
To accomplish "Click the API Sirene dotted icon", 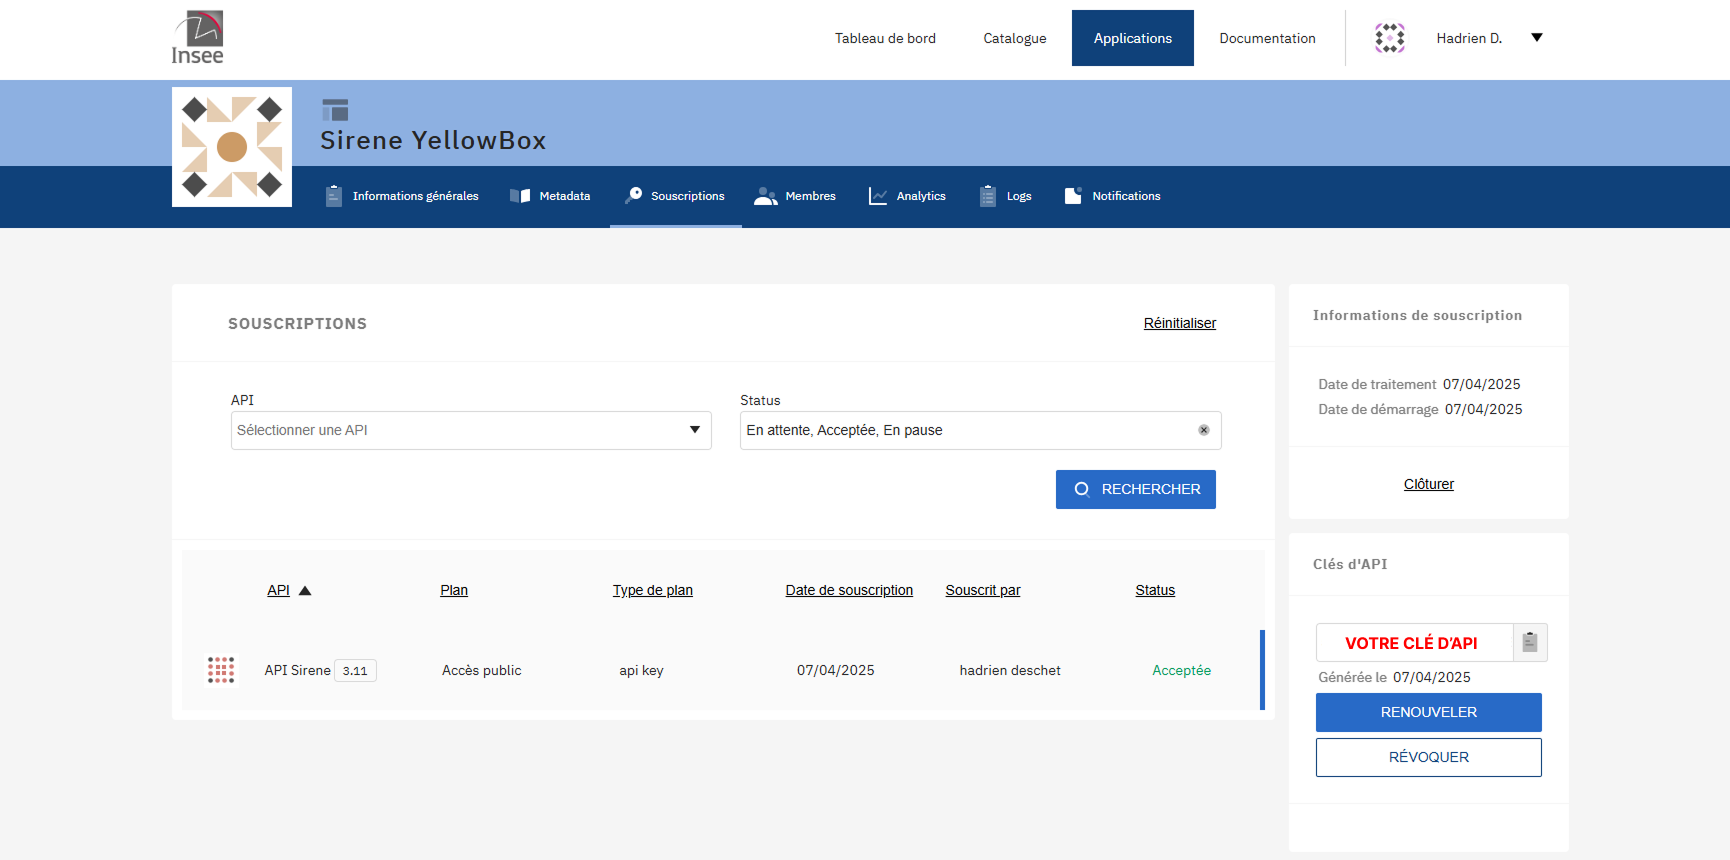I will [220, 670].
